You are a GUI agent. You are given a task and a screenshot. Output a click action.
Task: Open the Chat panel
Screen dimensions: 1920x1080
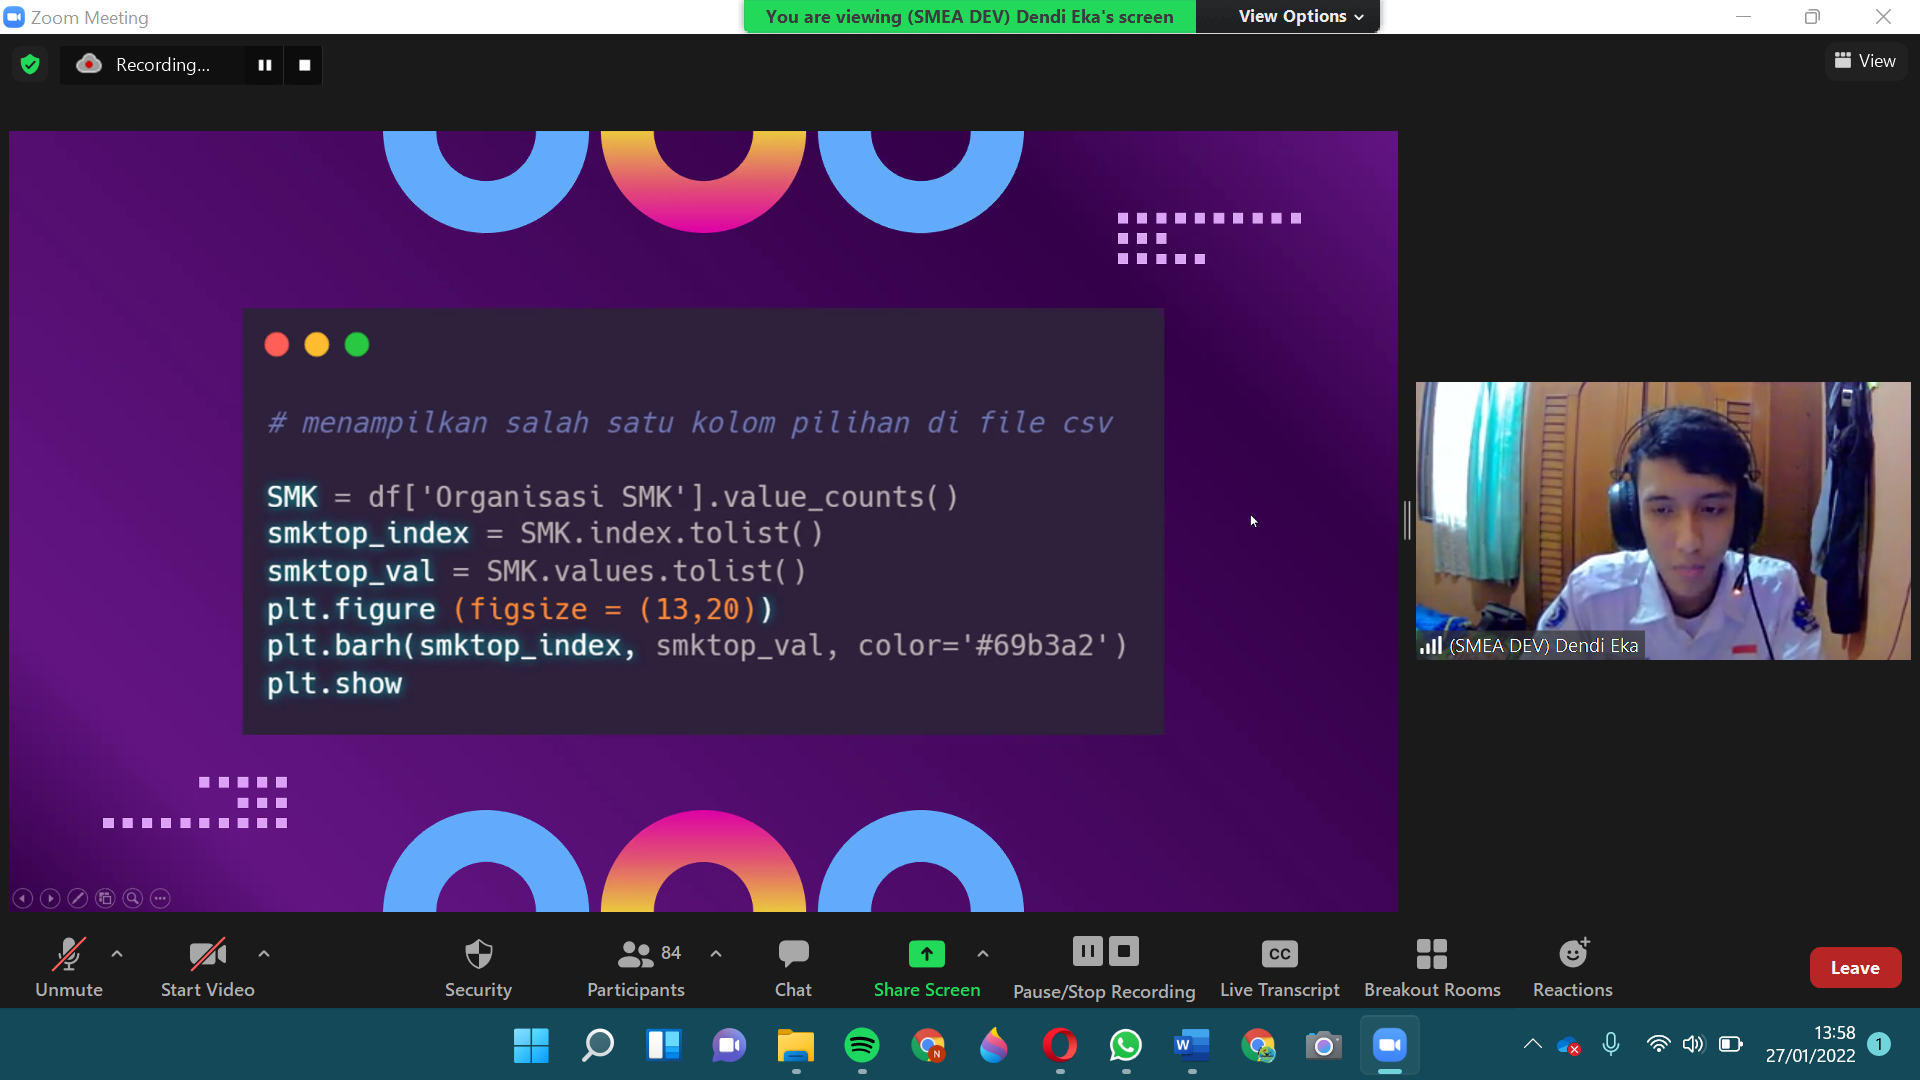pyautogui.click(x=792, y=966)
